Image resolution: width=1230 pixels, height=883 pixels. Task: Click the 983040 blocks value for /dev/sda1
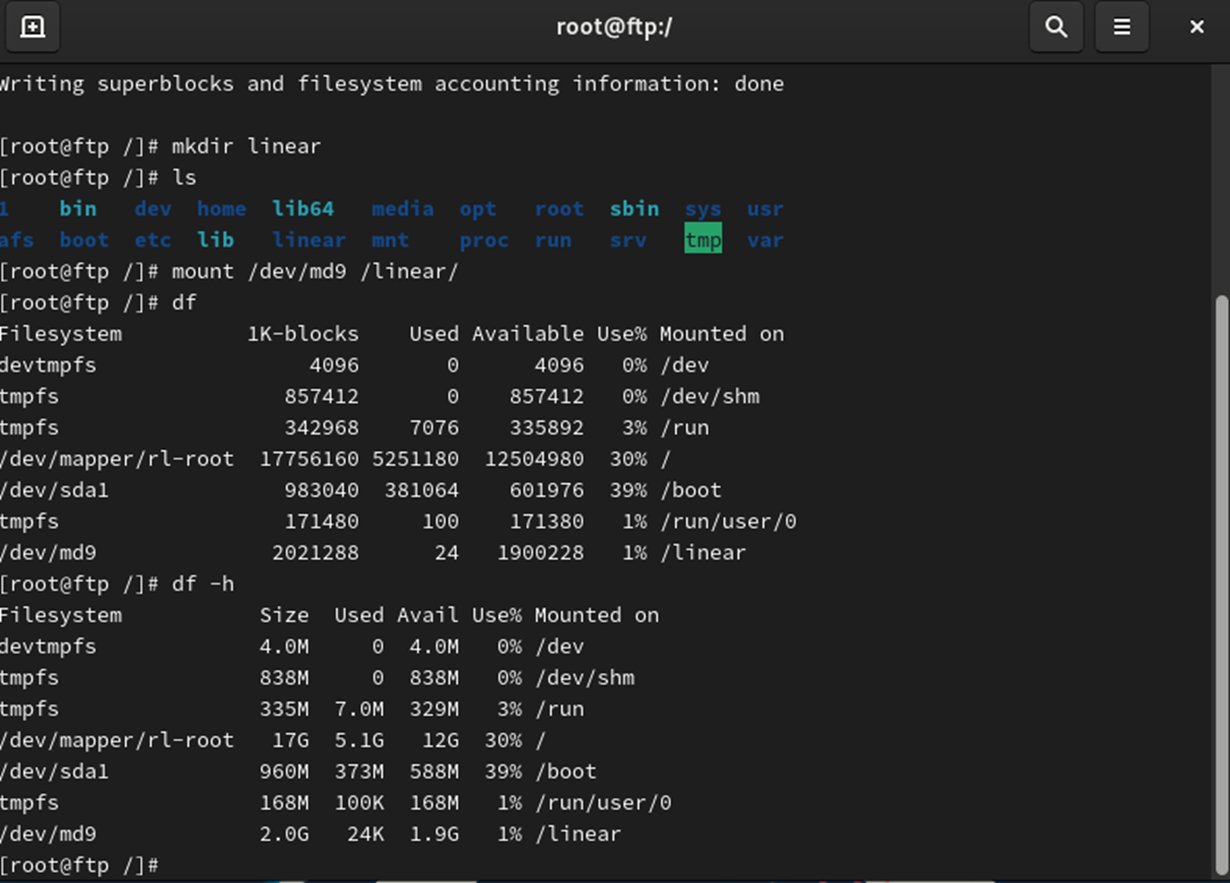(321, 490)
